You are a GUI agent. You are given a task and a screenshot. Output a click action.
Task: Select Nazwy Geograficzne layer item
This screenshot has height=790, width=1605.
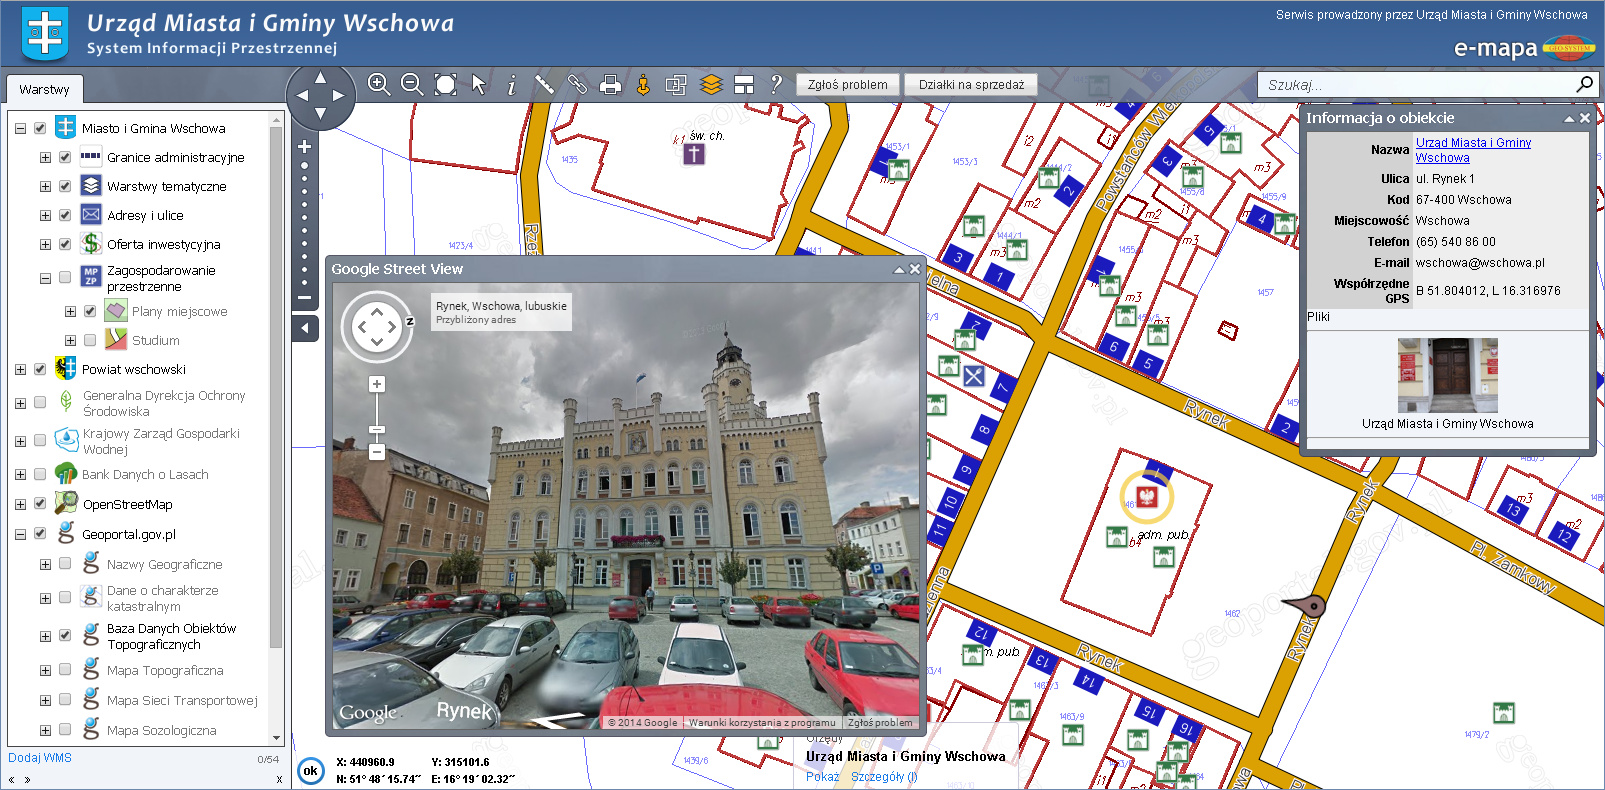165,564
